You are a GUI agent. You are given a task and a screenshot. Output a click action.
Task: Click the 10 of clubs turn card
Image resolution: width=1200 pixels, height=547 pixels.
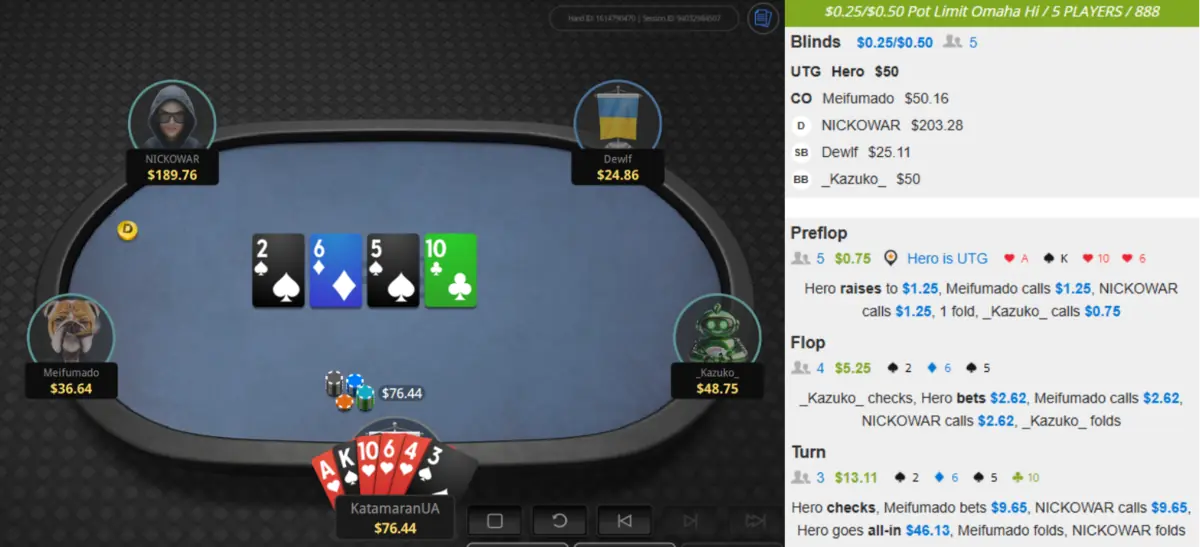click(451, 270)
